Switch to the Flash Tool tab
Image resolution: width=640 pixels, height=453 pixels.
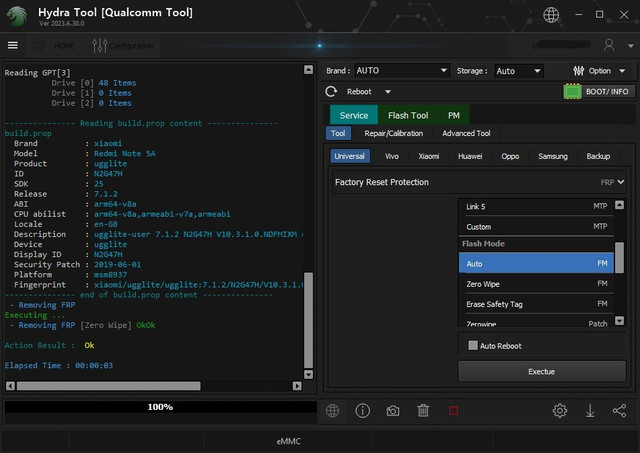tap(408, 115)
